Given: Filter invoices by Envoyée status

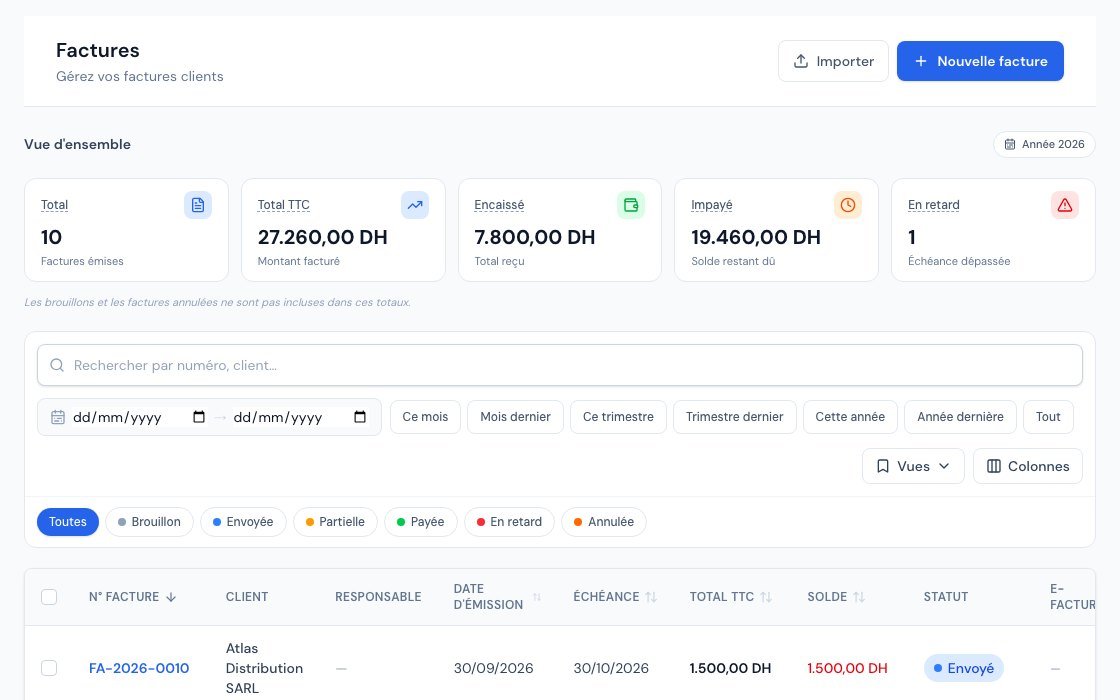Looking at the screenshot, I should (x=243, y=522).
